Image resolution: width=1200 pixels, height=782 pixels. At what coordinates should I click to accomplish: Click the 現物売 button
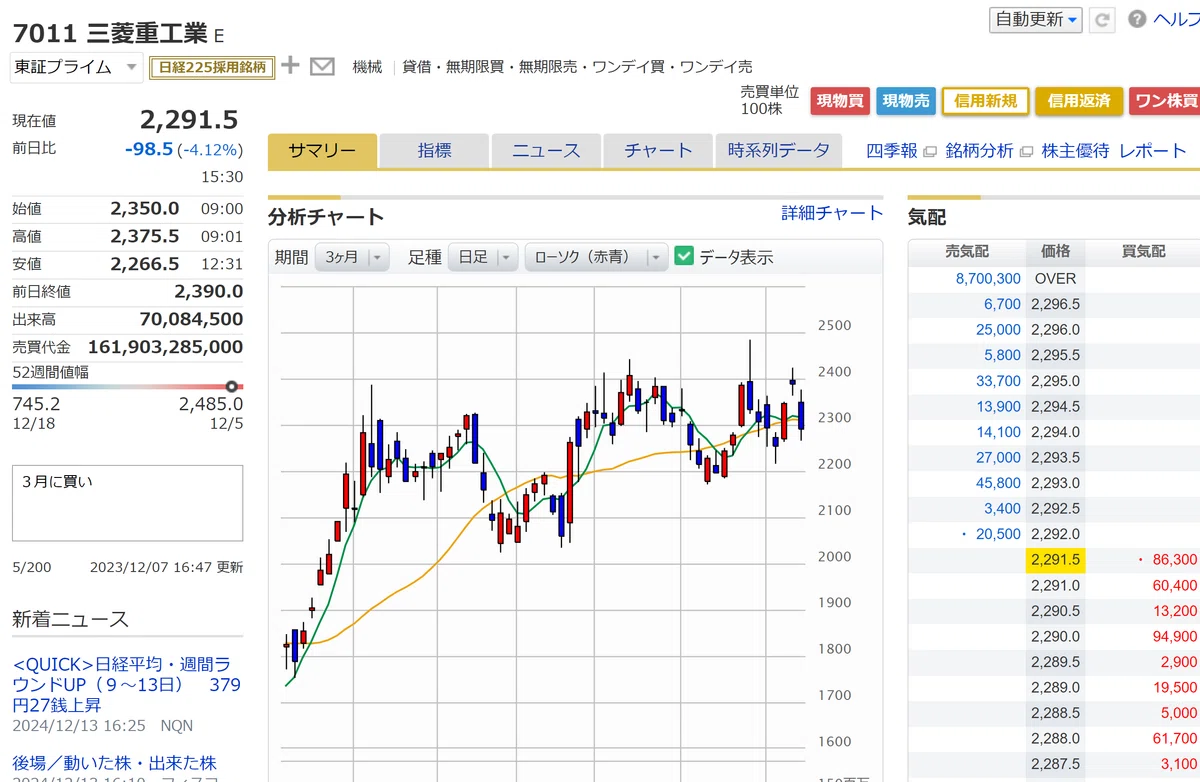(x=906, y=101)
